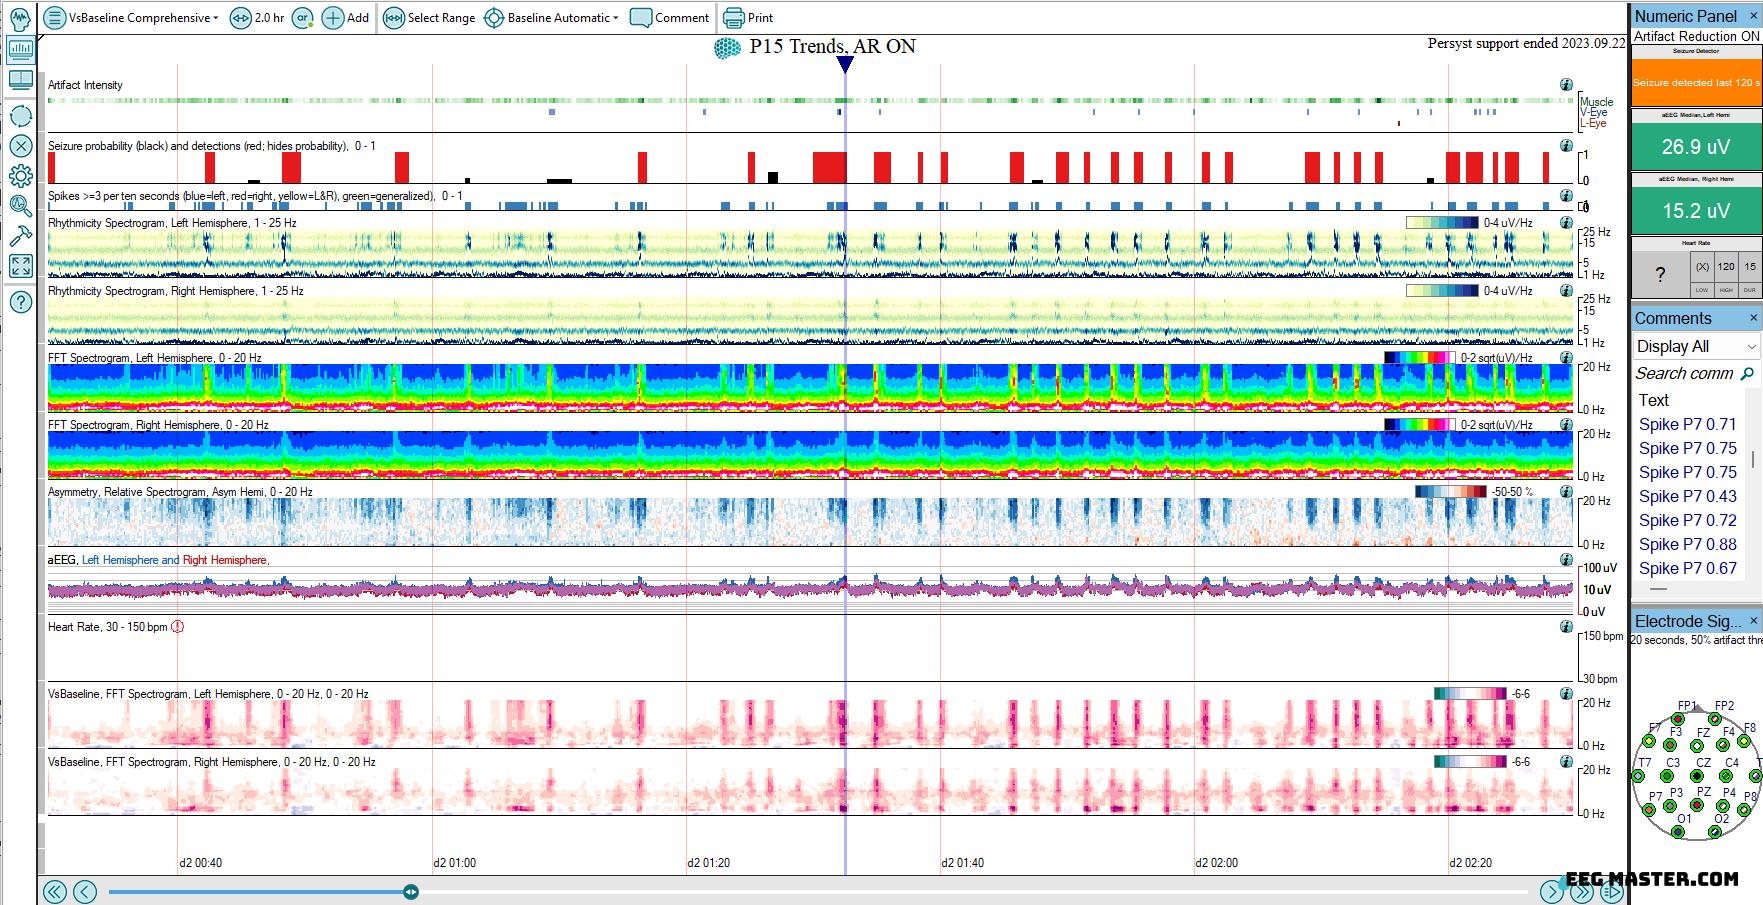The width and height of the screenshot is (1763, 905).
Task: Click info icon for Seizure probability trend
Action: [x=1566, y=146]
